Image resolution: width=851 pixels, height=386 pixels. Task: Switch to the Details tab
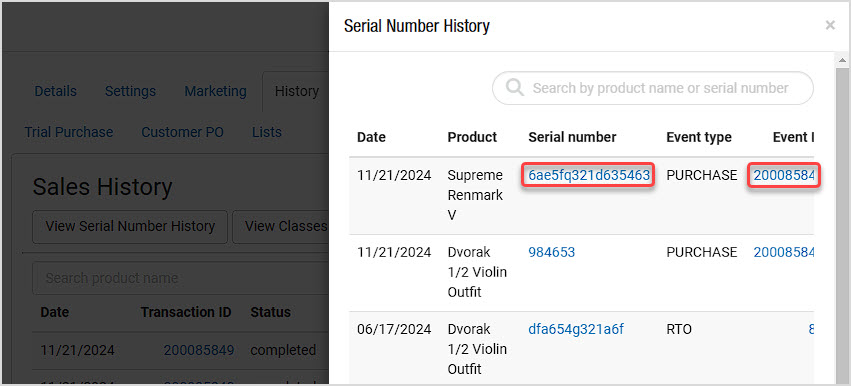55,91
